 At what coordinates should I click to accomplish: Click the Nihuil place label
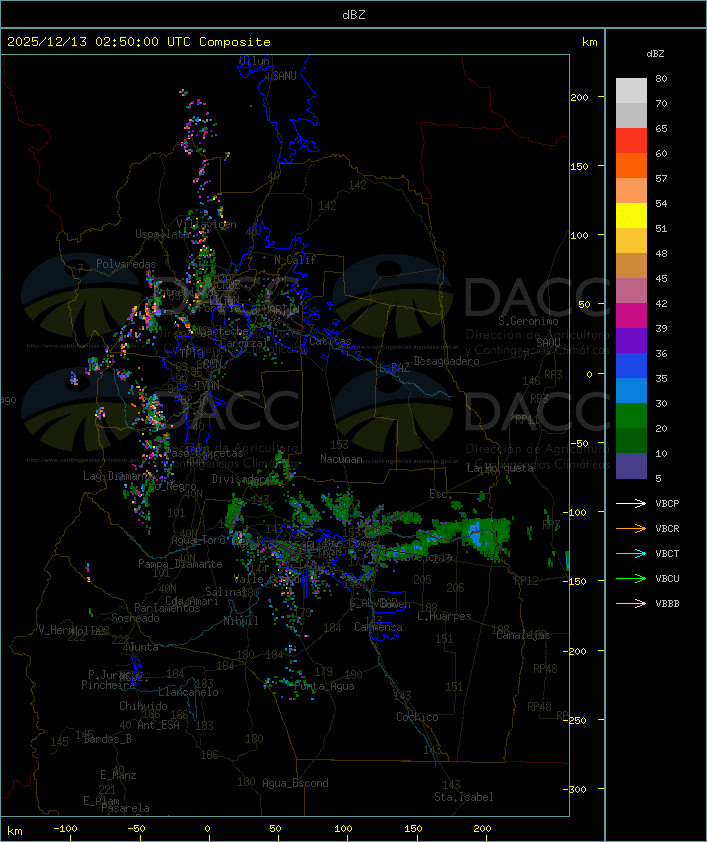coord(241,621)
